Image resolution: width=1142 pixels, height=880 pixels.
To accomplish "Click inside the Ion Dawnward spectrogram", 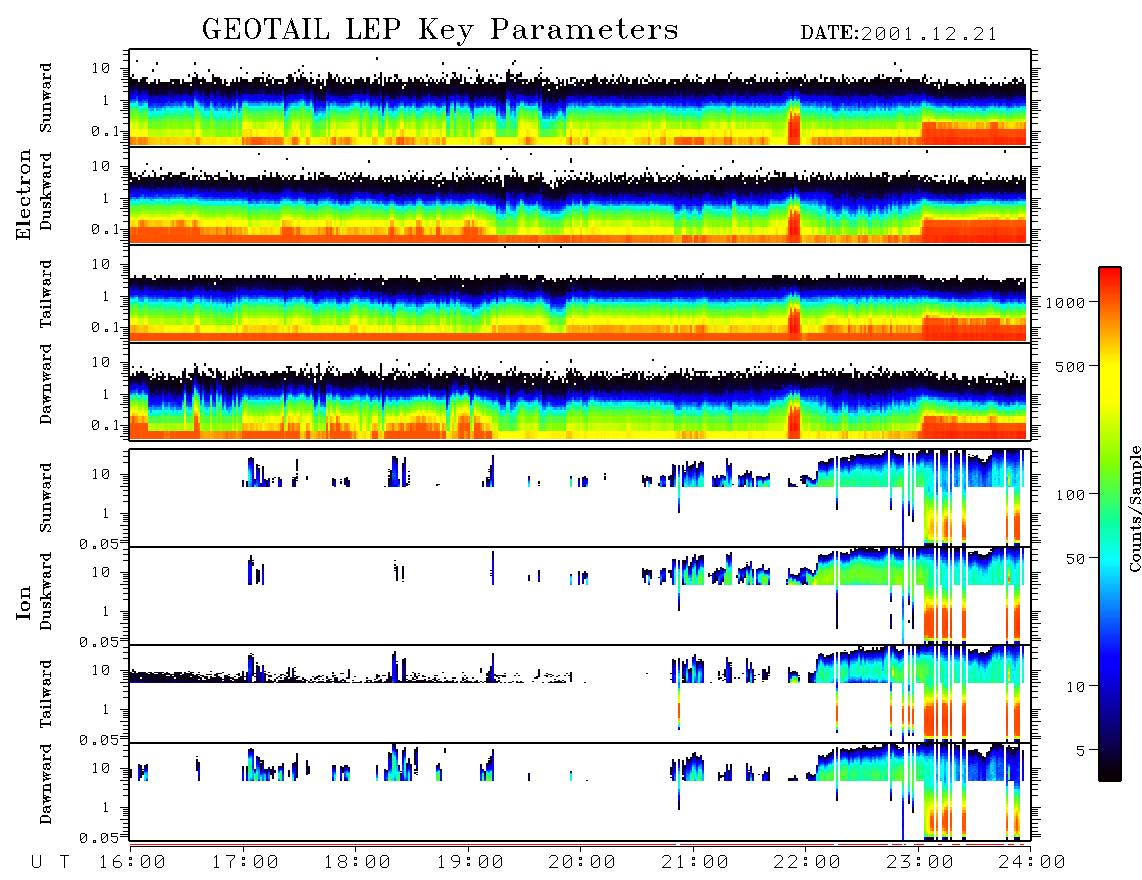I will [580, 792].
